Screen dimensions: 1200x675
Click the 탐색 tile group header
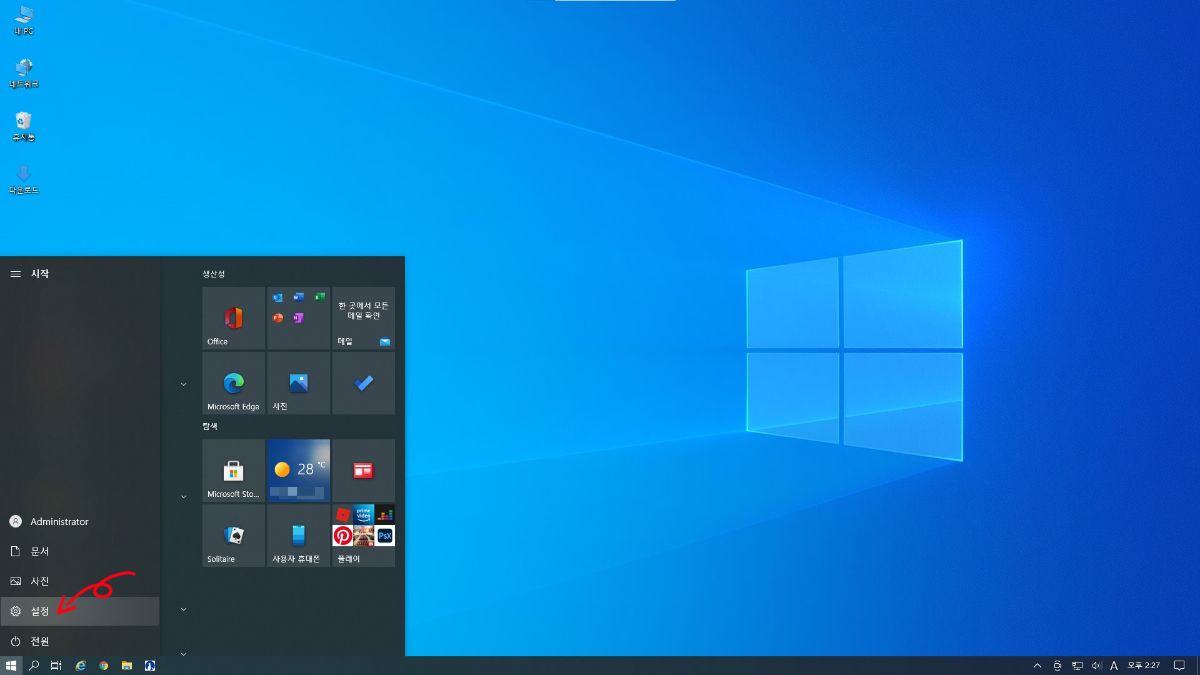click(210, 426)
